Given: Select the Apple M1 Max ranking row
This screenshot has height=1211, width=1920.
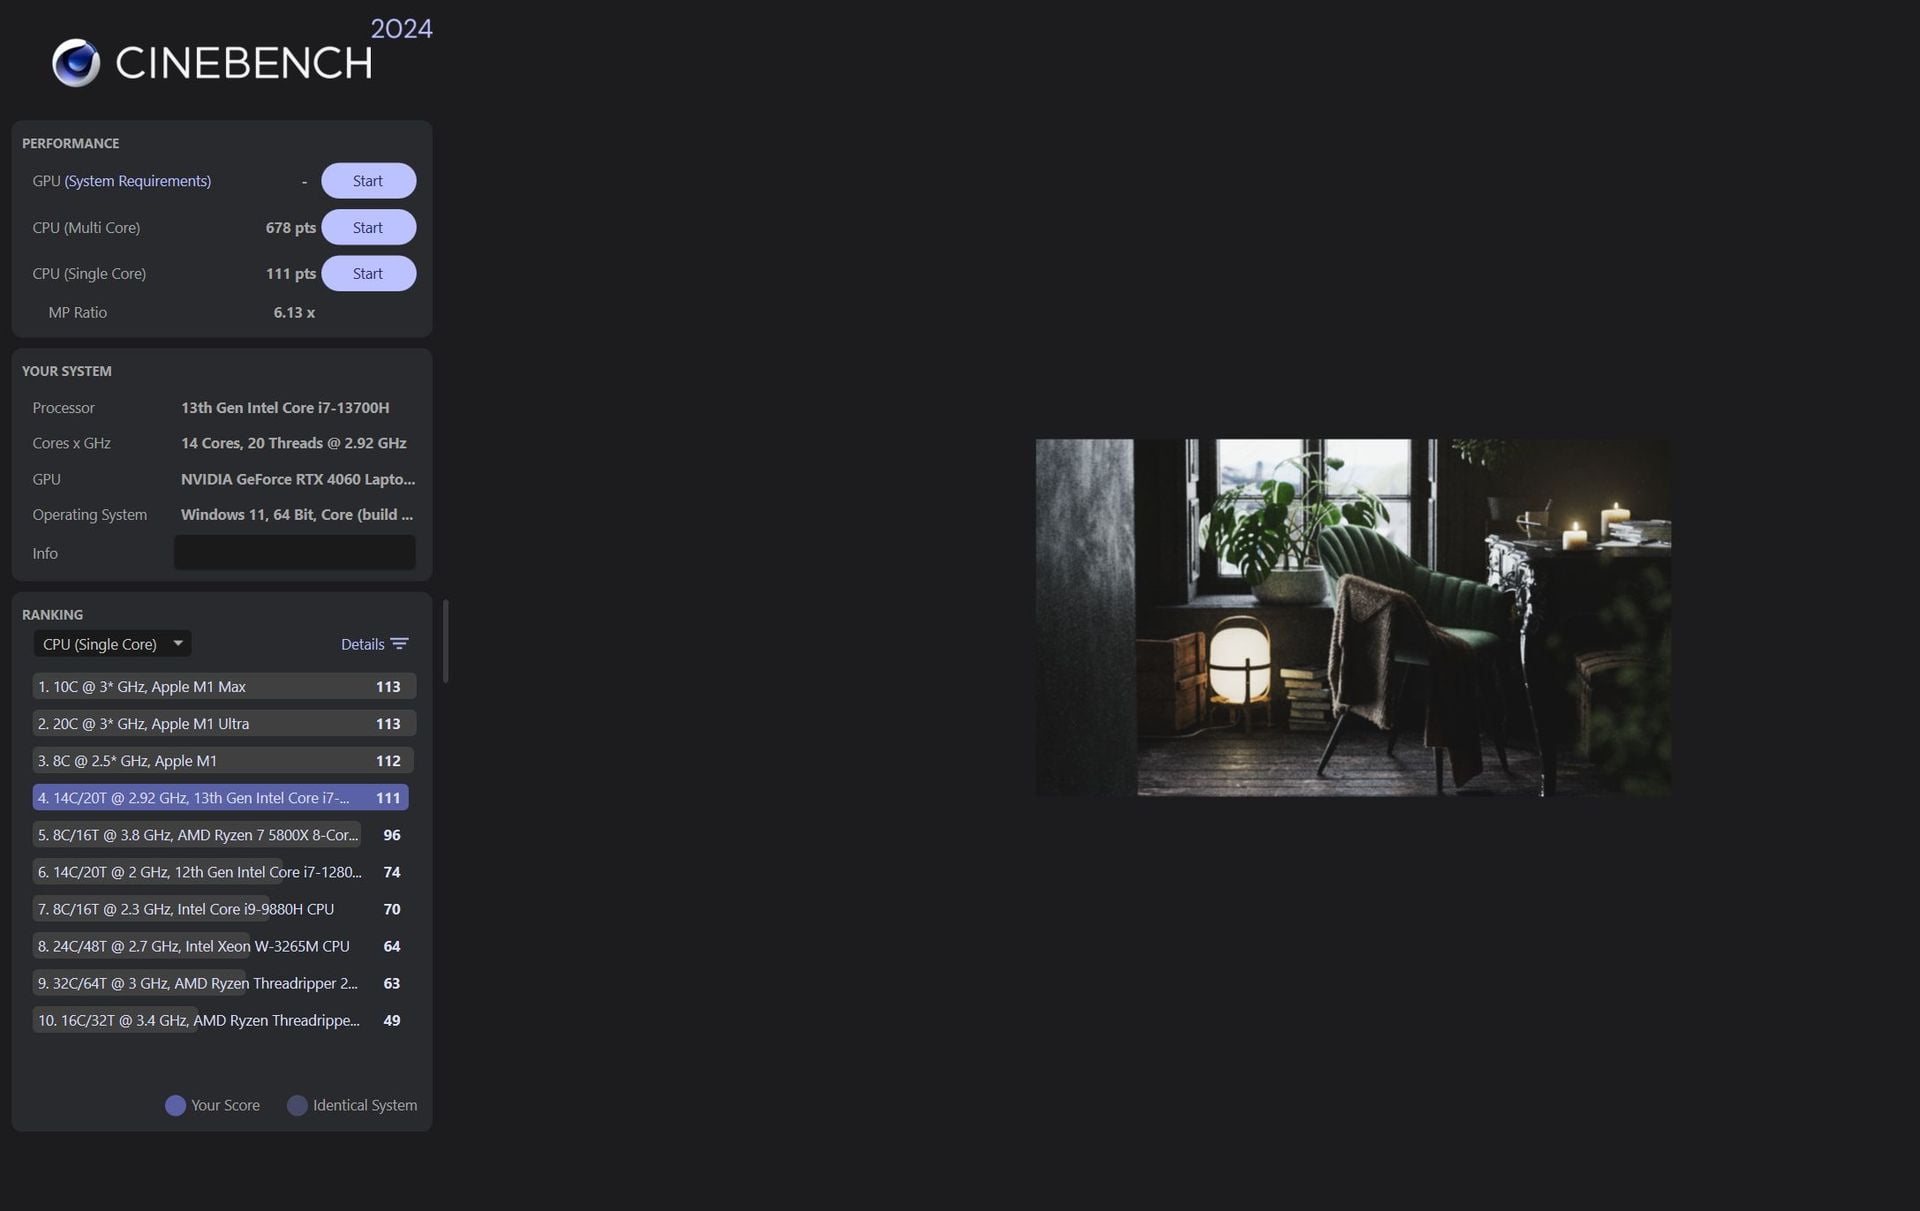Looking at the screenshot, I should coord(224,686).
